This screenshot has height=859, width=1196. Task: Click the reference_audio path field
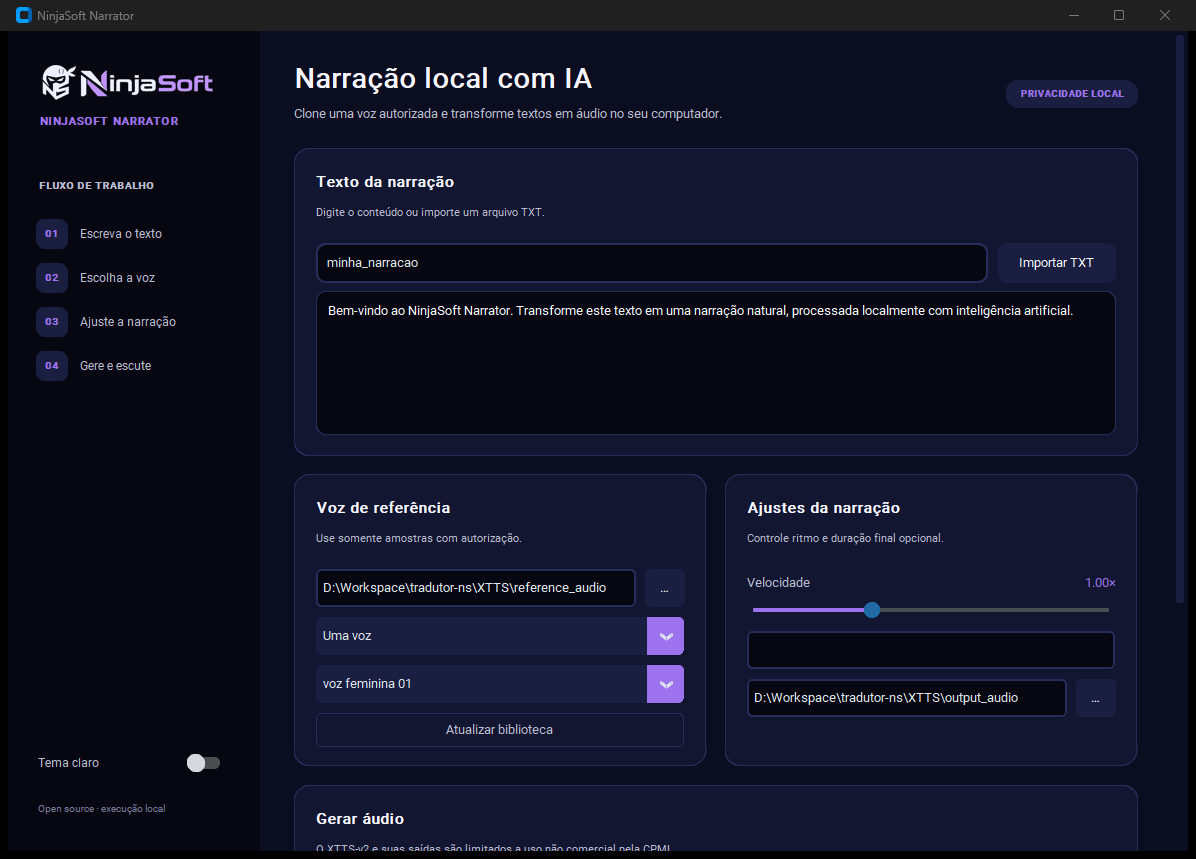tap(476, 588)
